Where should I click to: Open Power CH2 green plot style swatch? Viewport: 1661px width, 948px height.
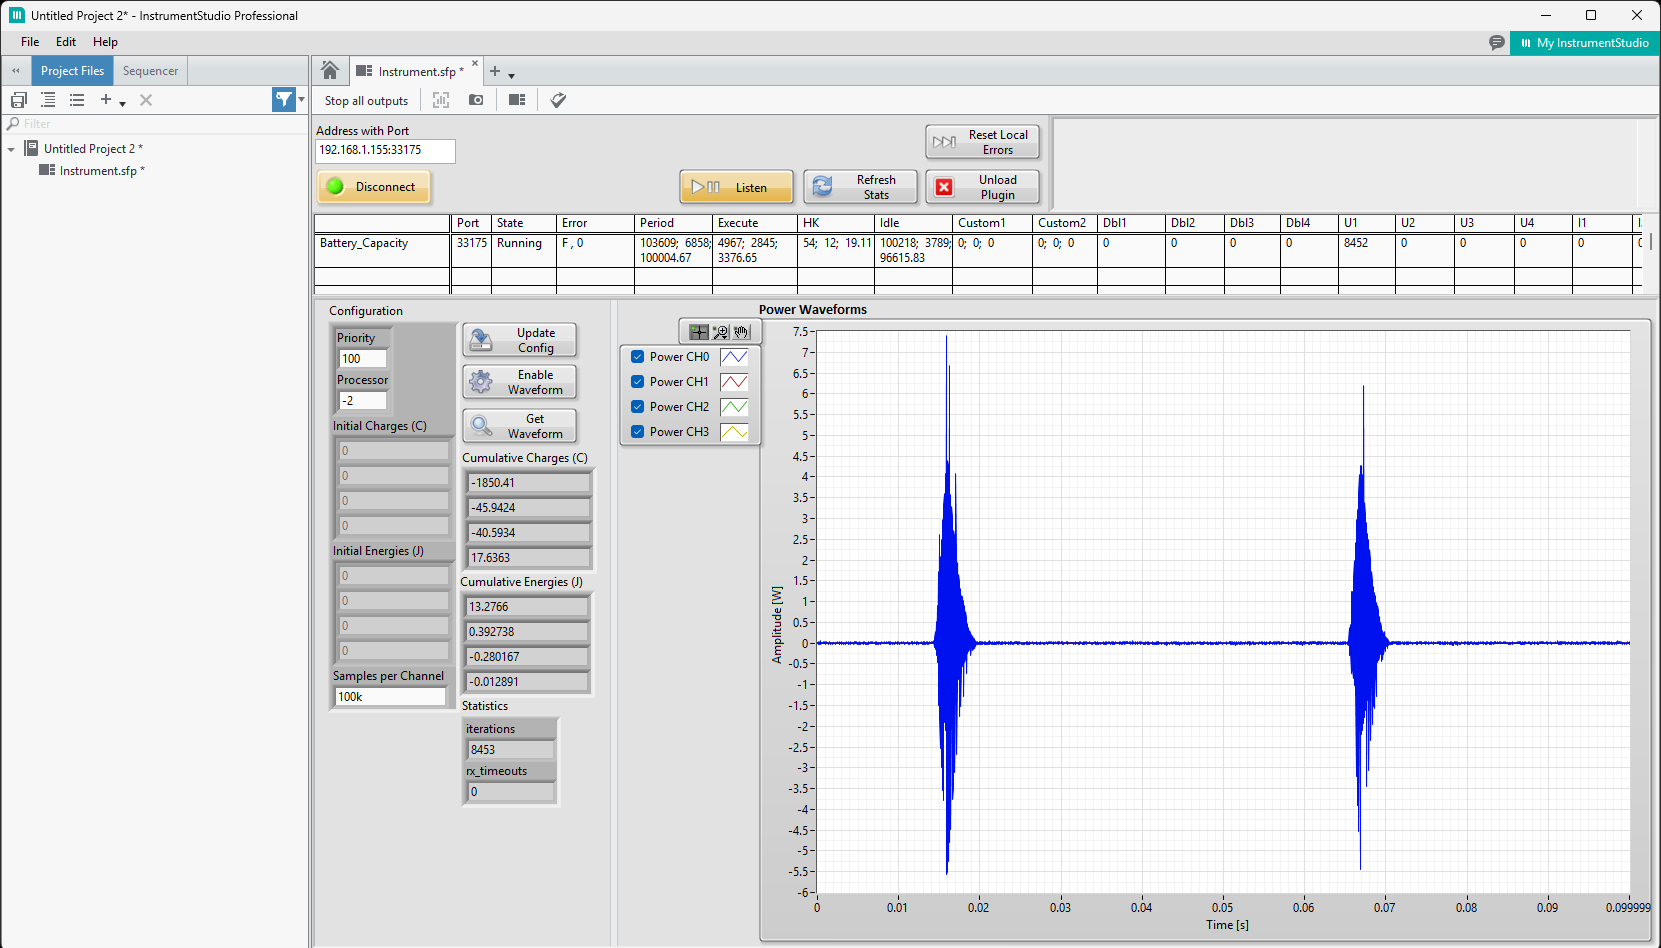pos(734,407)
